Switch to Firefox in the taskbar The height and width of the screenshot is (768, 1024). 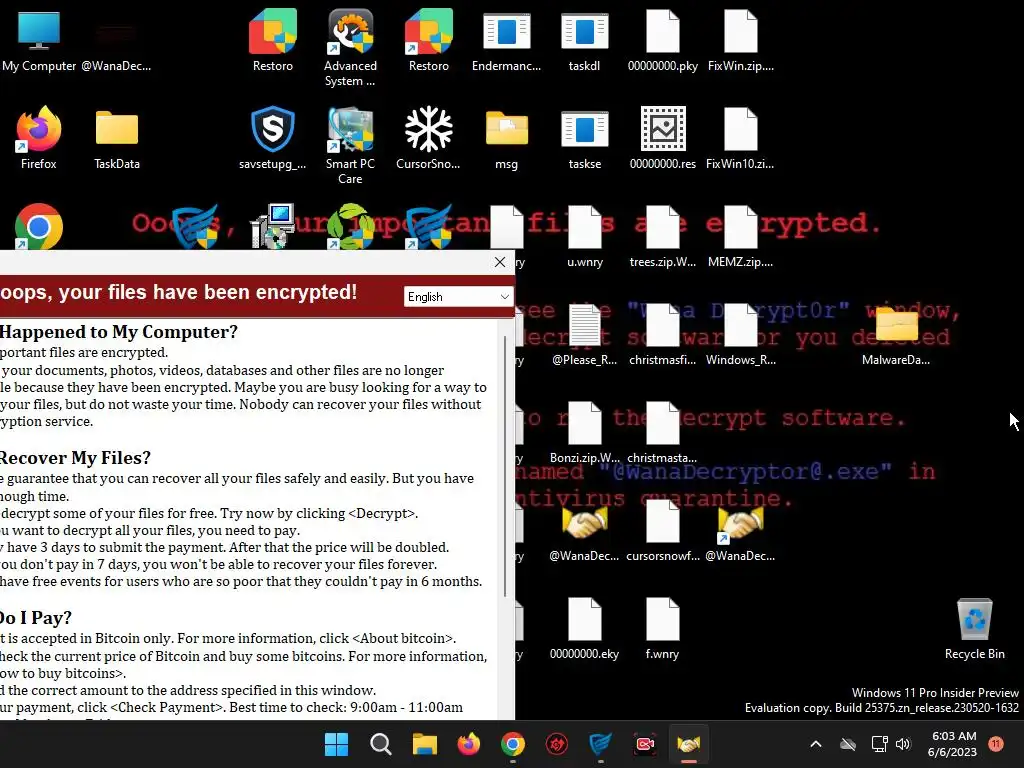pos(468,744)
